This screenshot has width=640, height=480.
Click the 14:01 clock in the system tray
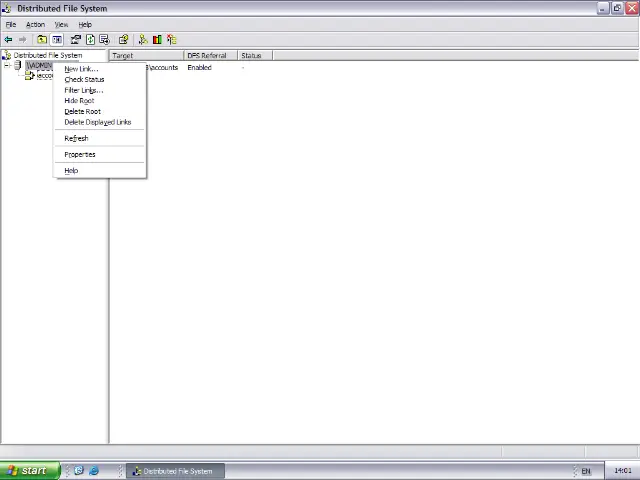(623, 471)
